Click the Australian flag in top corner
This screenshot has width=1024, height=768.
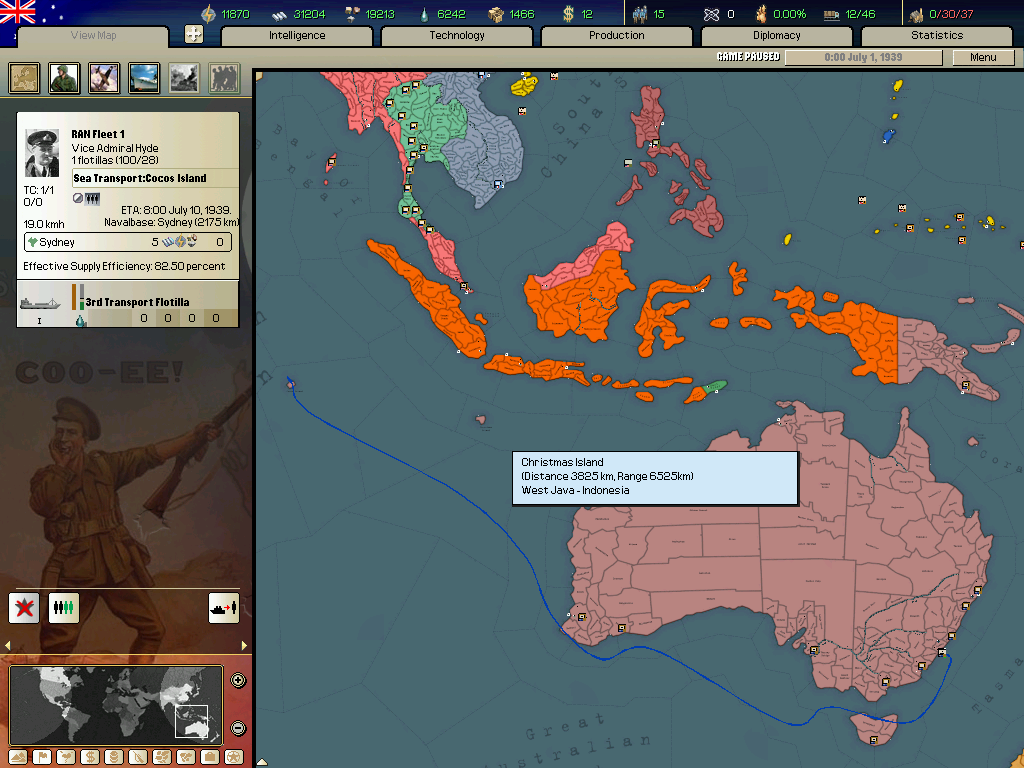(x=18, y=12)
